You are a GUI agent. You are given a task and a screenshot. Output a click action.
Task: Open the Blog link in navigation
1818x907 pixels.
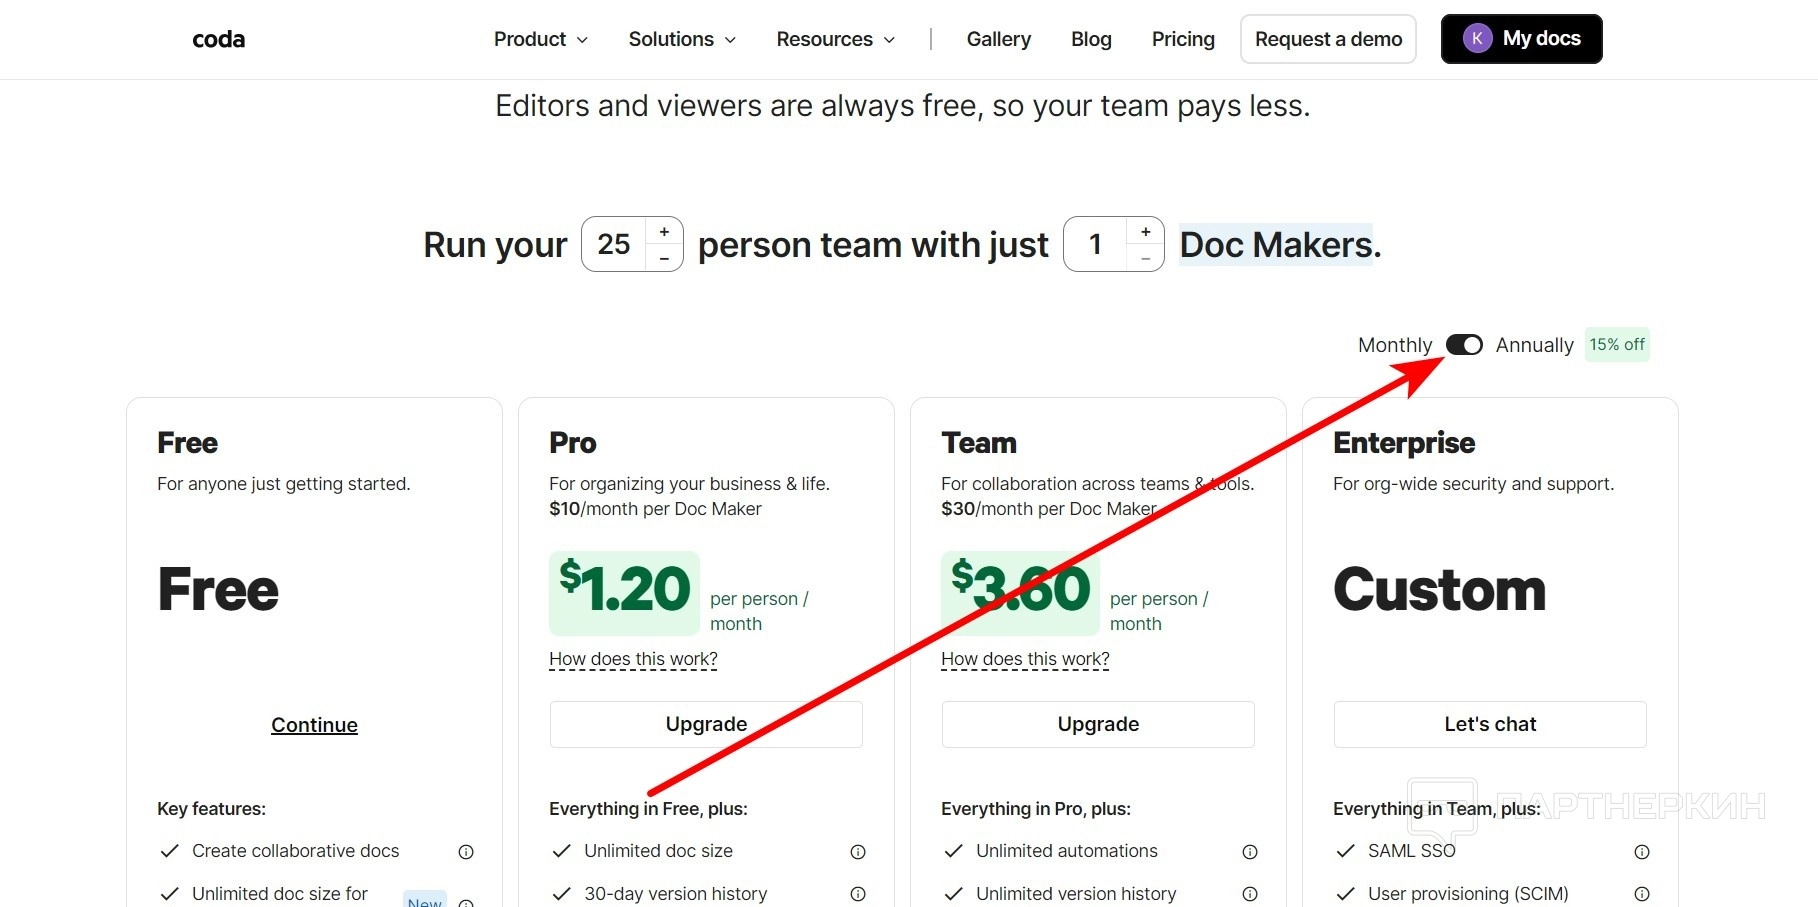tap(1091, 39)
